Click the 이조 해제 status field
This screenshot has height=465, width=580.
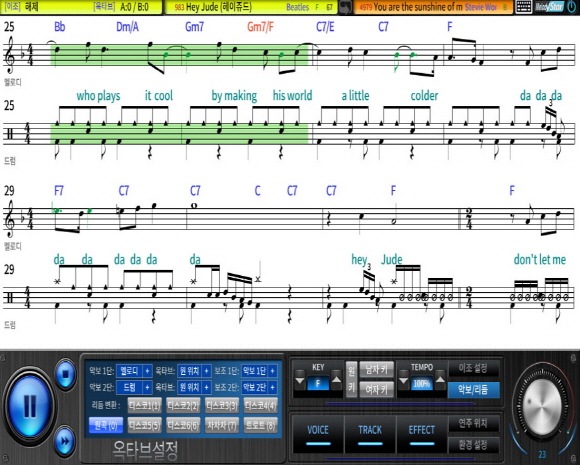pos(21,7)
